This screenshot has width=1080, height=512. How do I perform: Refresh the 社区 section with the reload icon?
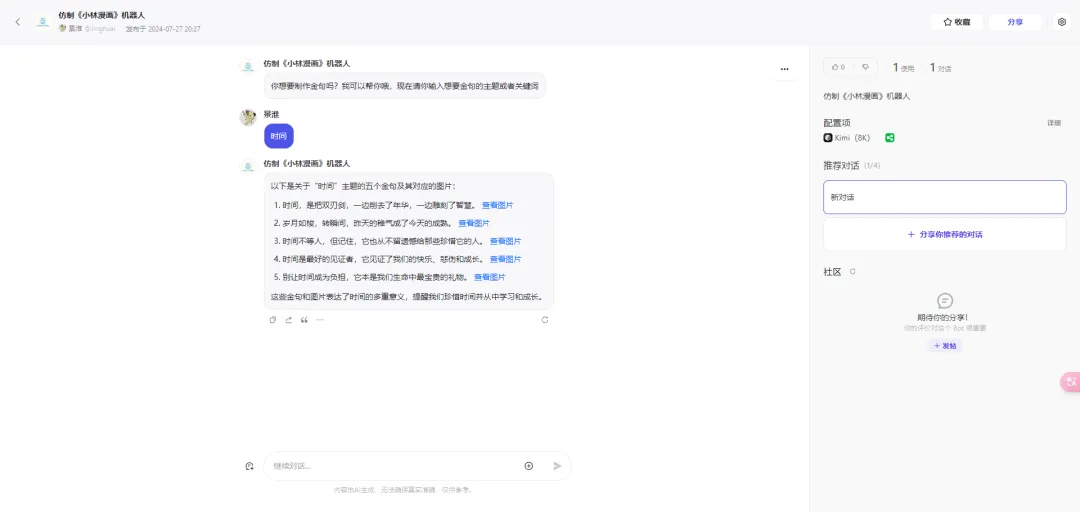click(853, 272)
